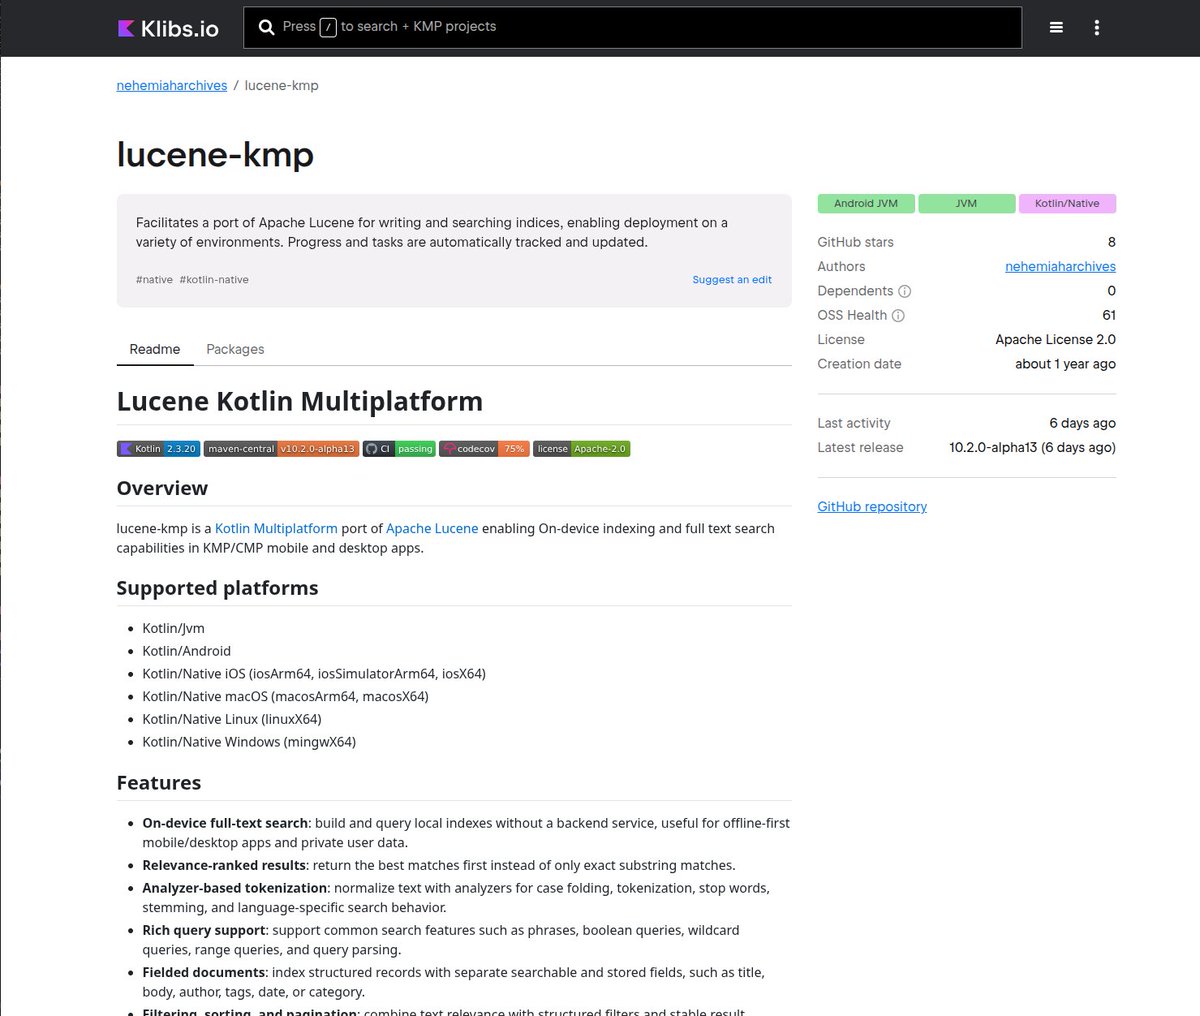Open nehemiaharchives breadcrumb link

click(172, 86)
